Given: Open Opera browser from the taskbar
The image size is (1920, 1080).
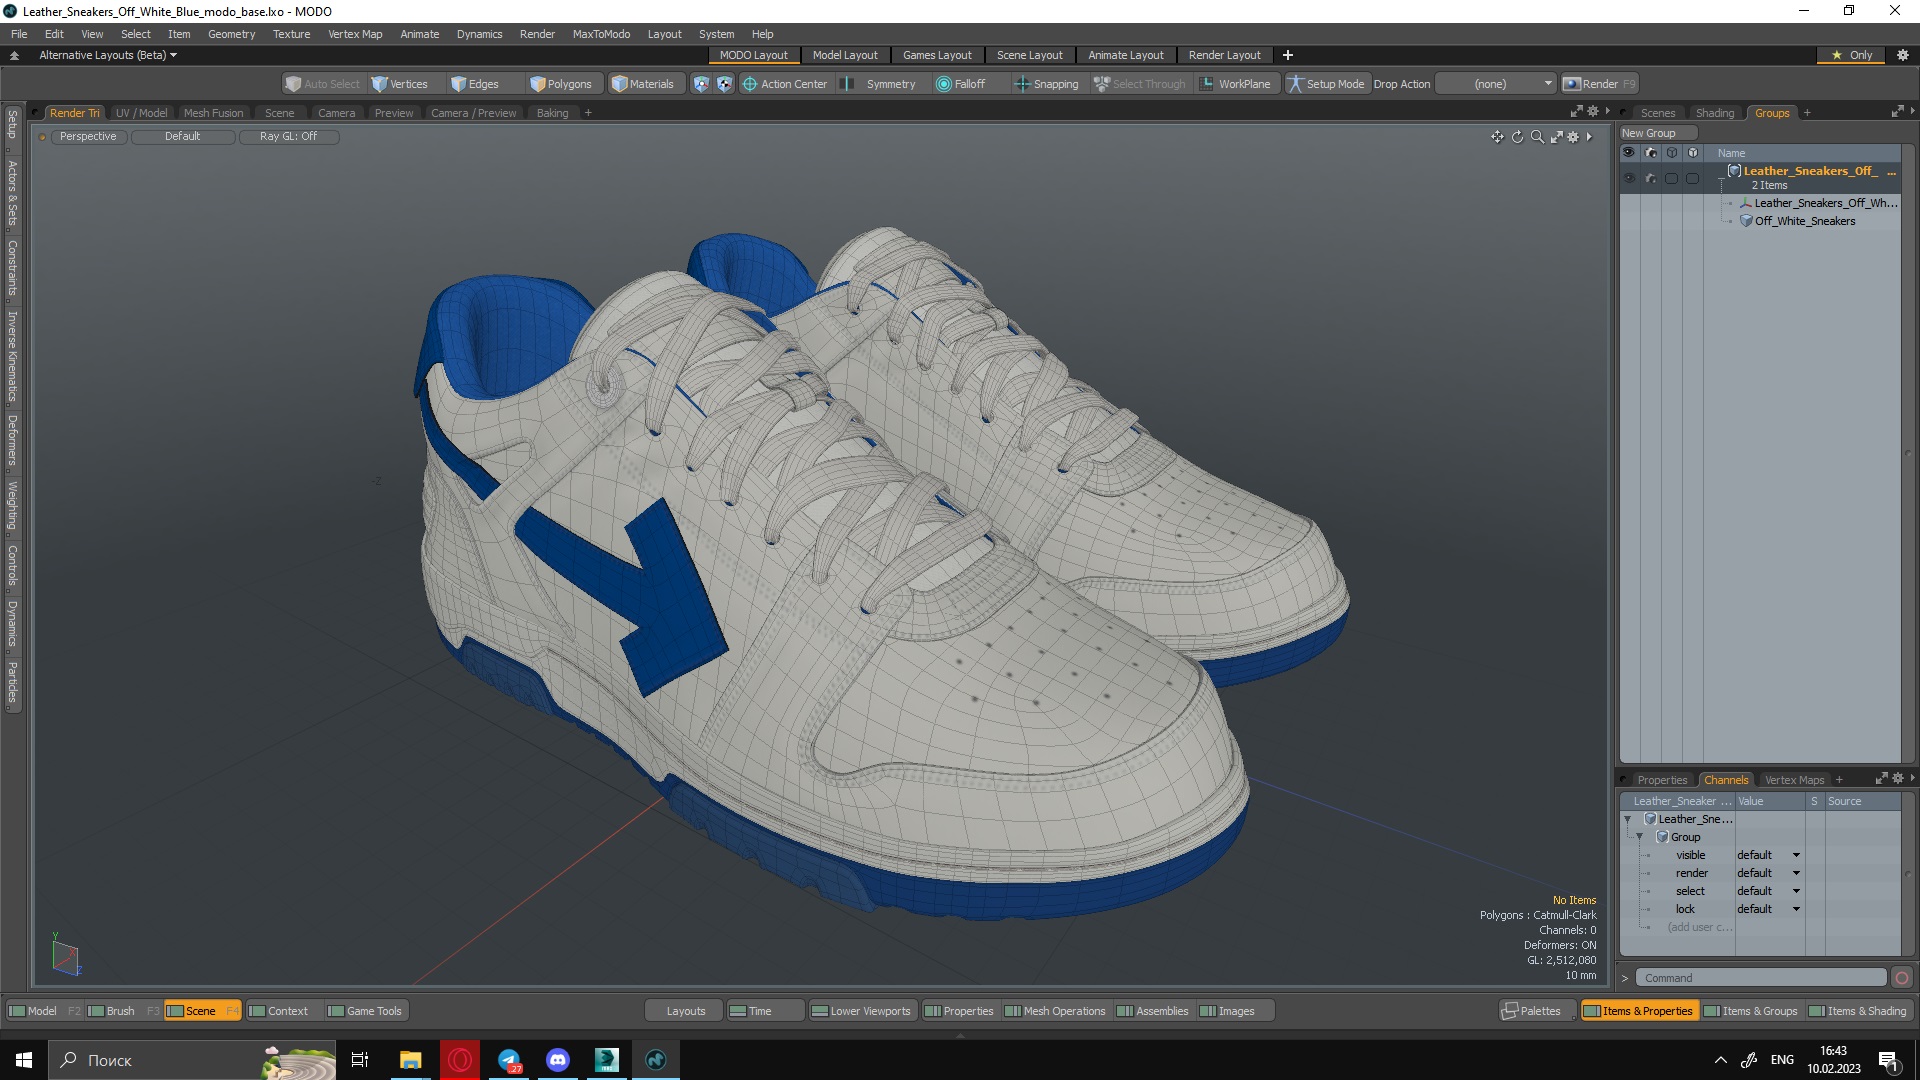Looking at the screenshot, I should [460, 1060].
